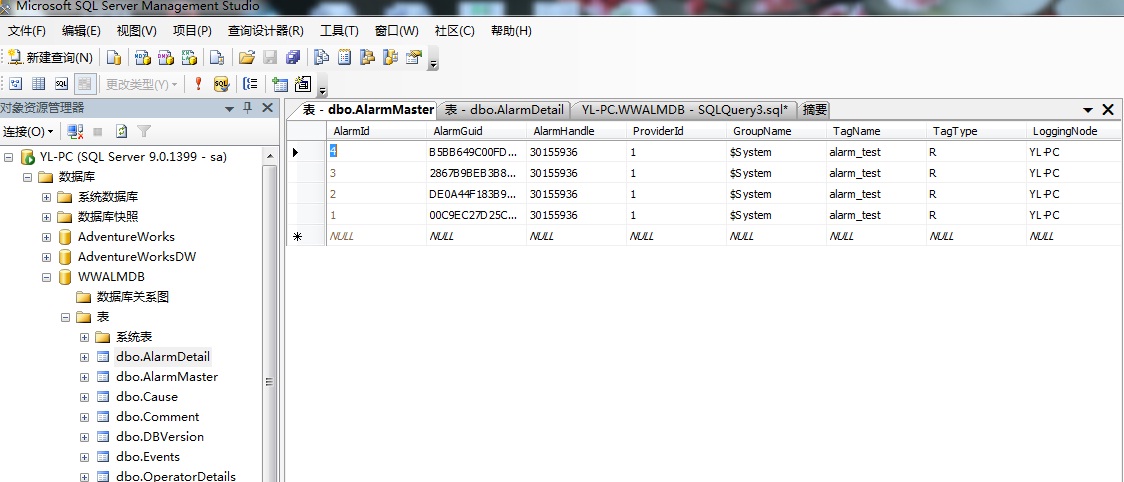Expand the 系统数据库 folder
The image size is (1124, 482).
pos(47,197)
